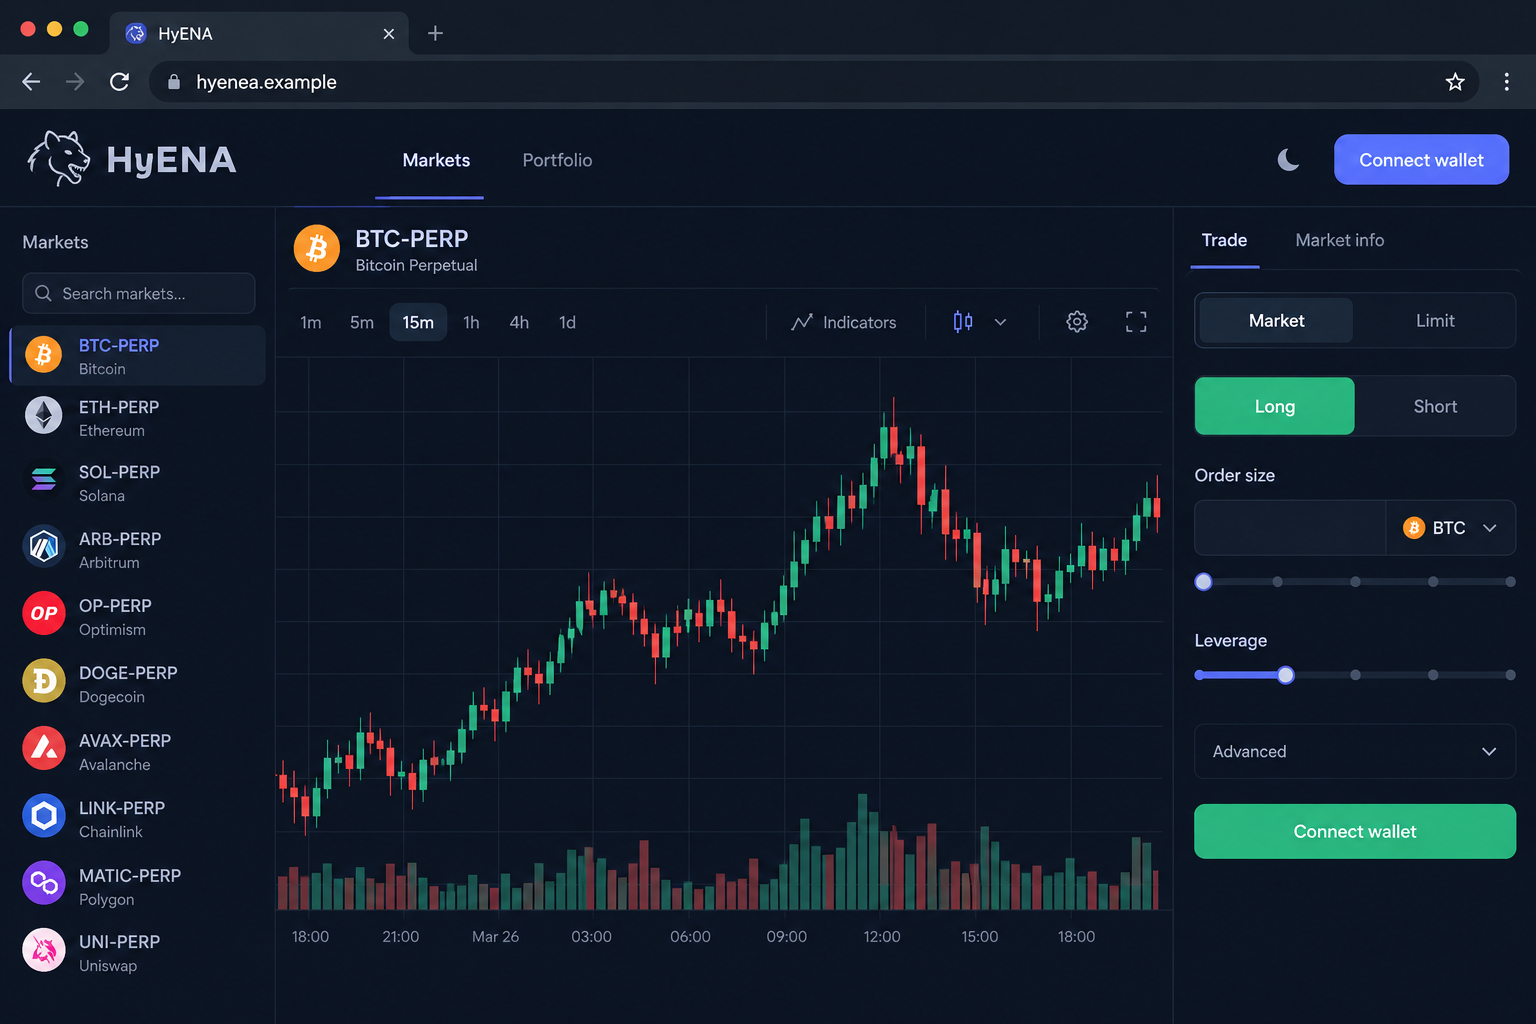Select 4h timeframe
Image resolution: width=1536 pixels, height=1024 pixels.
pos(519,322)
